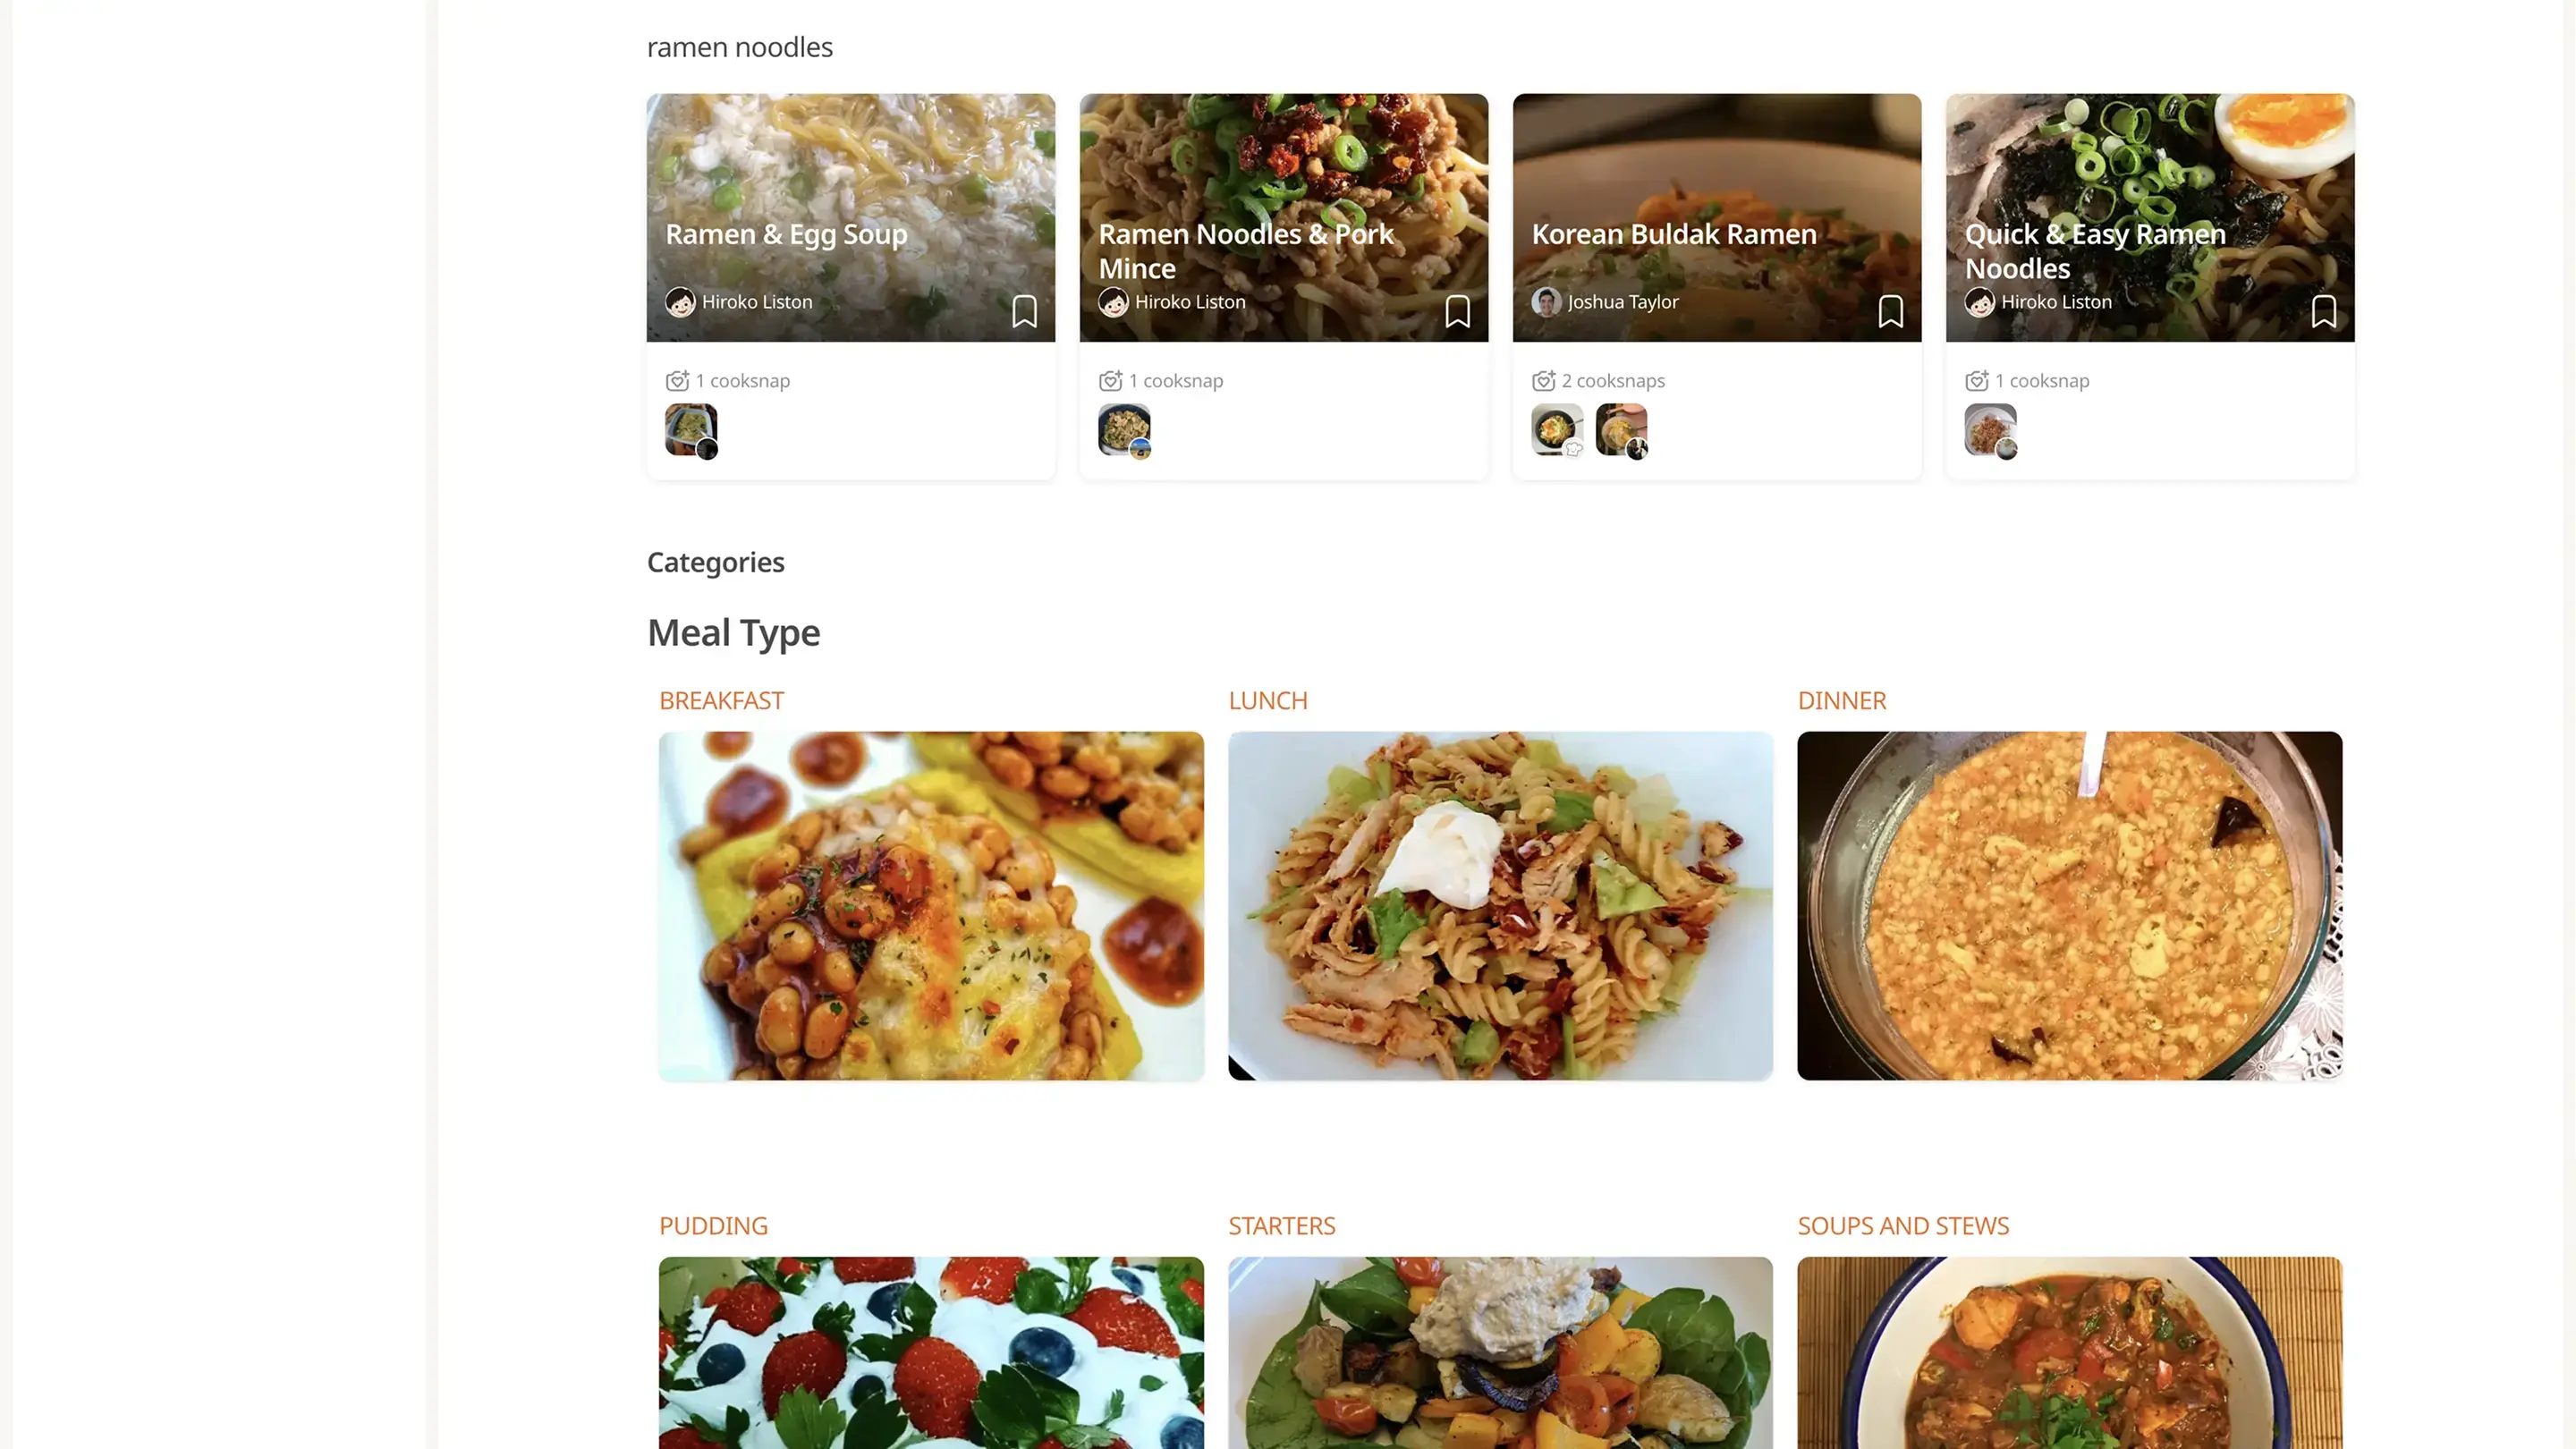Click the Lunch pasta salad image

1500,905
